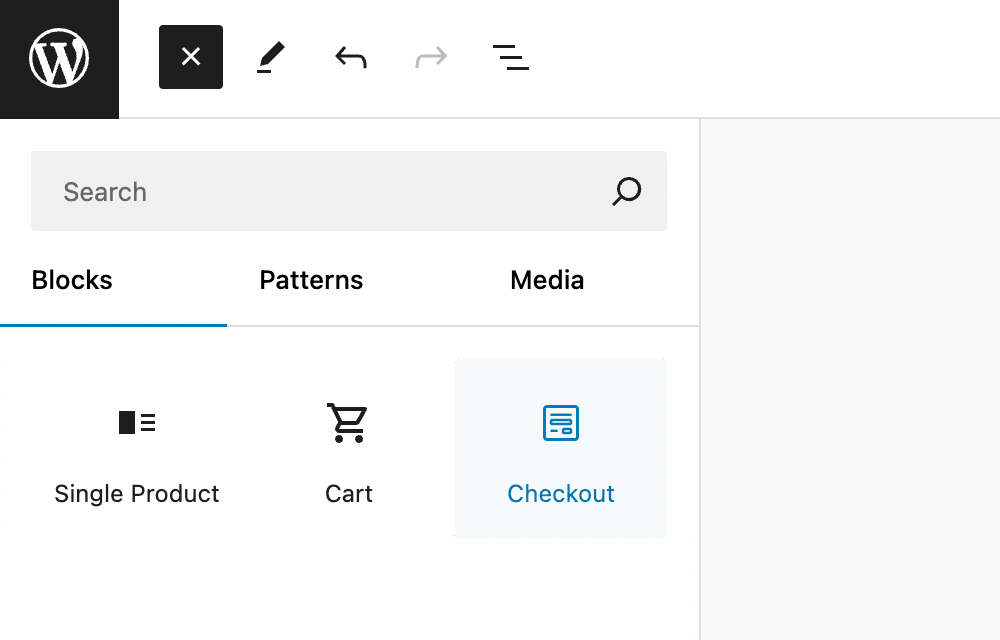
Task: Add the Single Product block
Action: click(x=137, y=448)
